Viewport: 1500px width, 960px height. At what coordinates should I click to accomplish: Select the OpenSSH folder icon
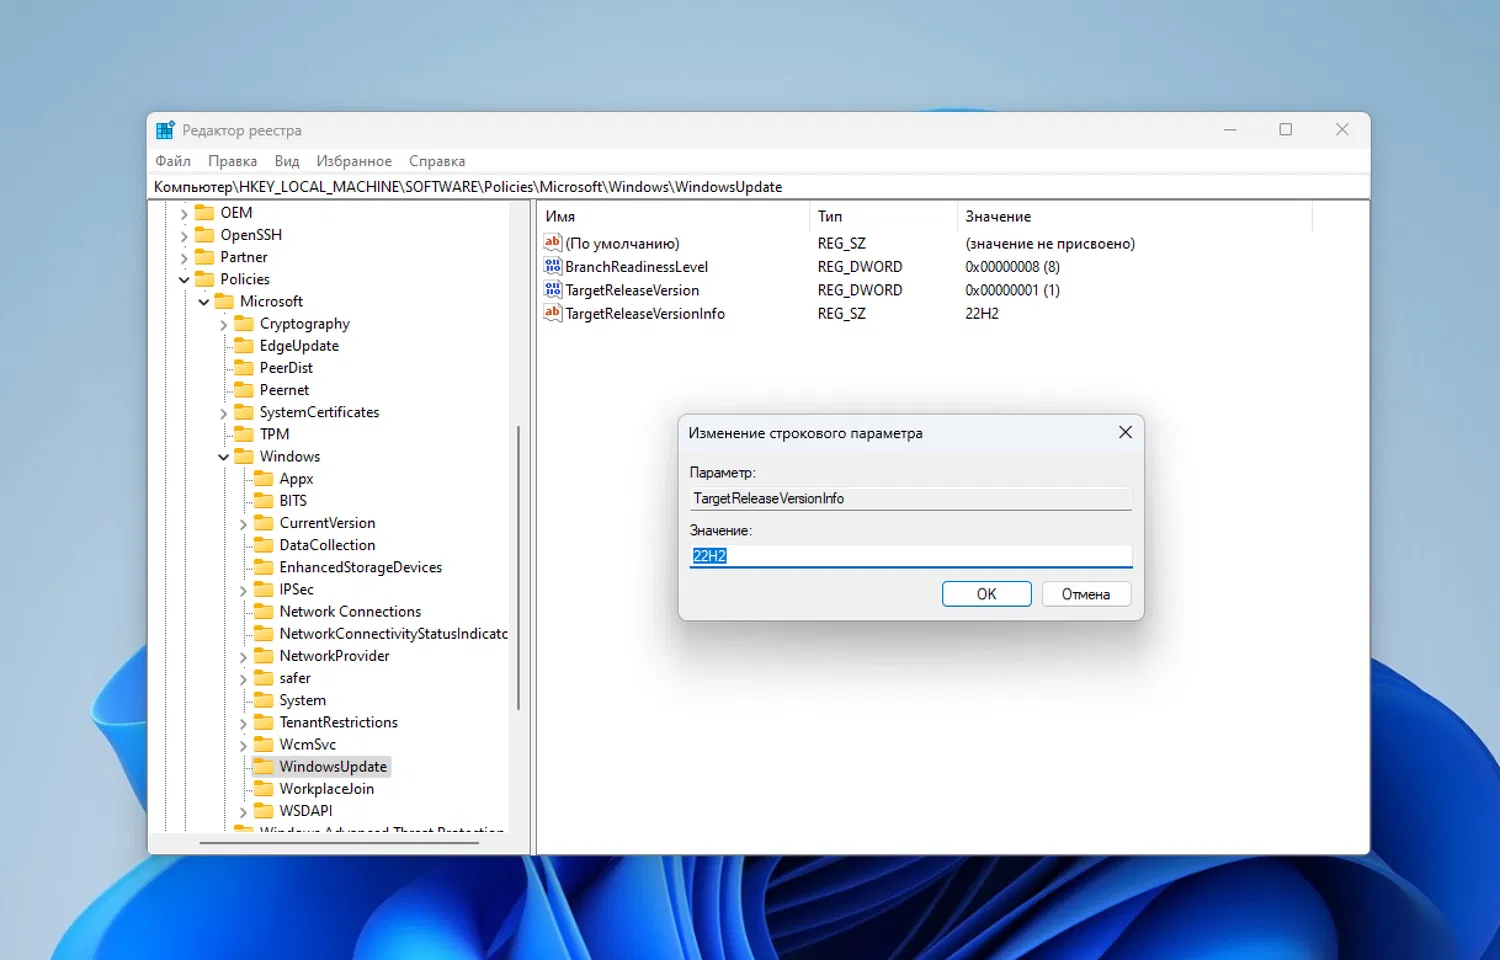click(205, 234)
